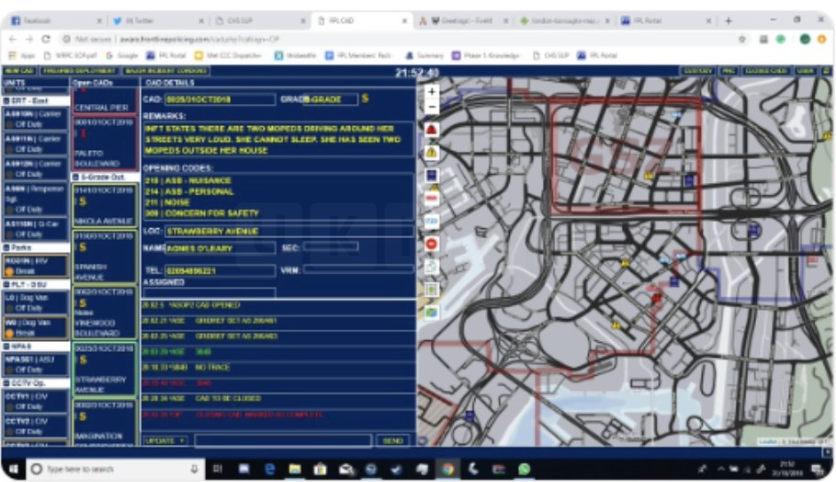Open Google Chrome from the taskbar
This screenshot has height=482, width=836.
coord(447,469)
